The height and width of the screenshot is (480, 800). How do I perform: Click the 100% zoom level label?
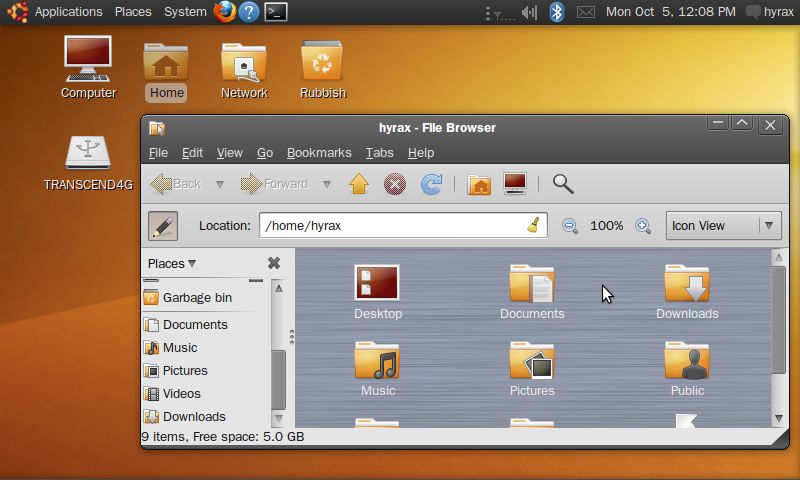pos(607,225)
